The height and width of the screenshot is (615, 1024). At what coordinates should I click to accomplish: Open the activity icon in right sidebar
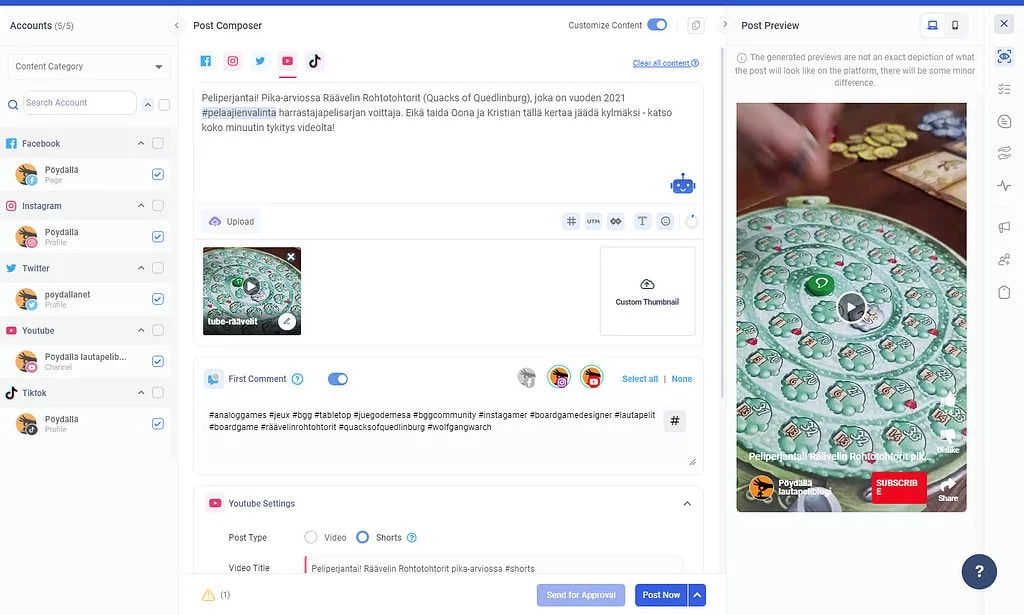pos(1004,184)
